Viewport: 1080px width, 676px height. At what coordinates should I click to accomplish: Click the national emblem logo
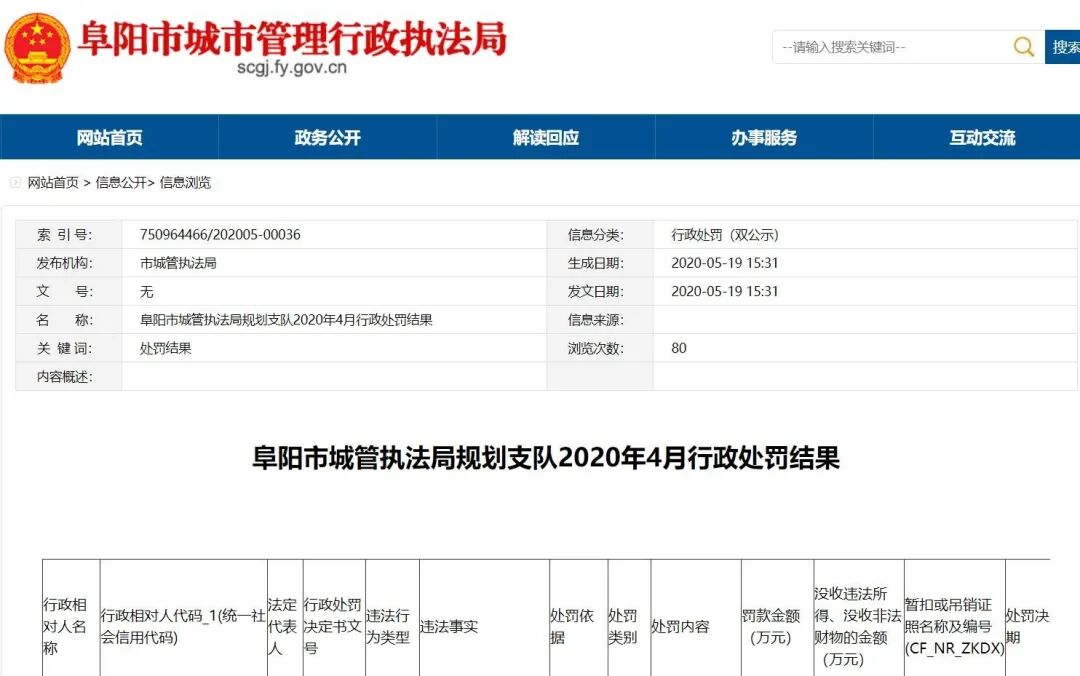(37, 48)
